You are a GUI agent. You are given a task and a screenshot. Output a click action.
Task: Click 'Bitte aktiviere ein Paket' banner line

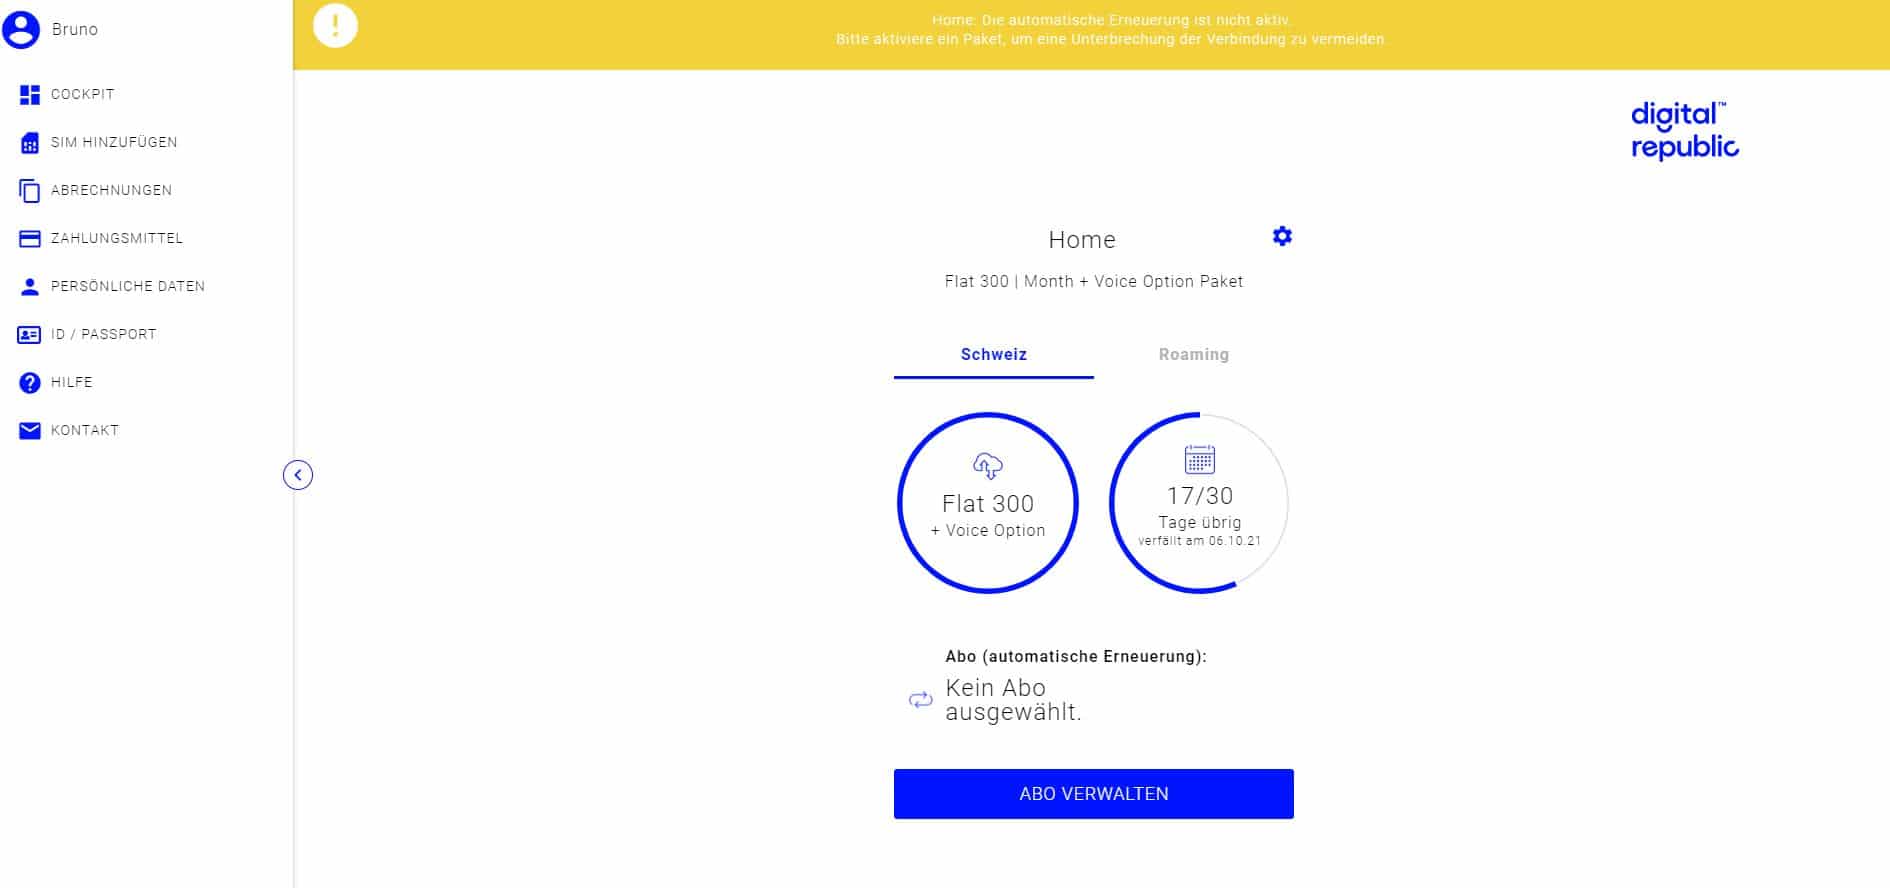(1111, 40)
